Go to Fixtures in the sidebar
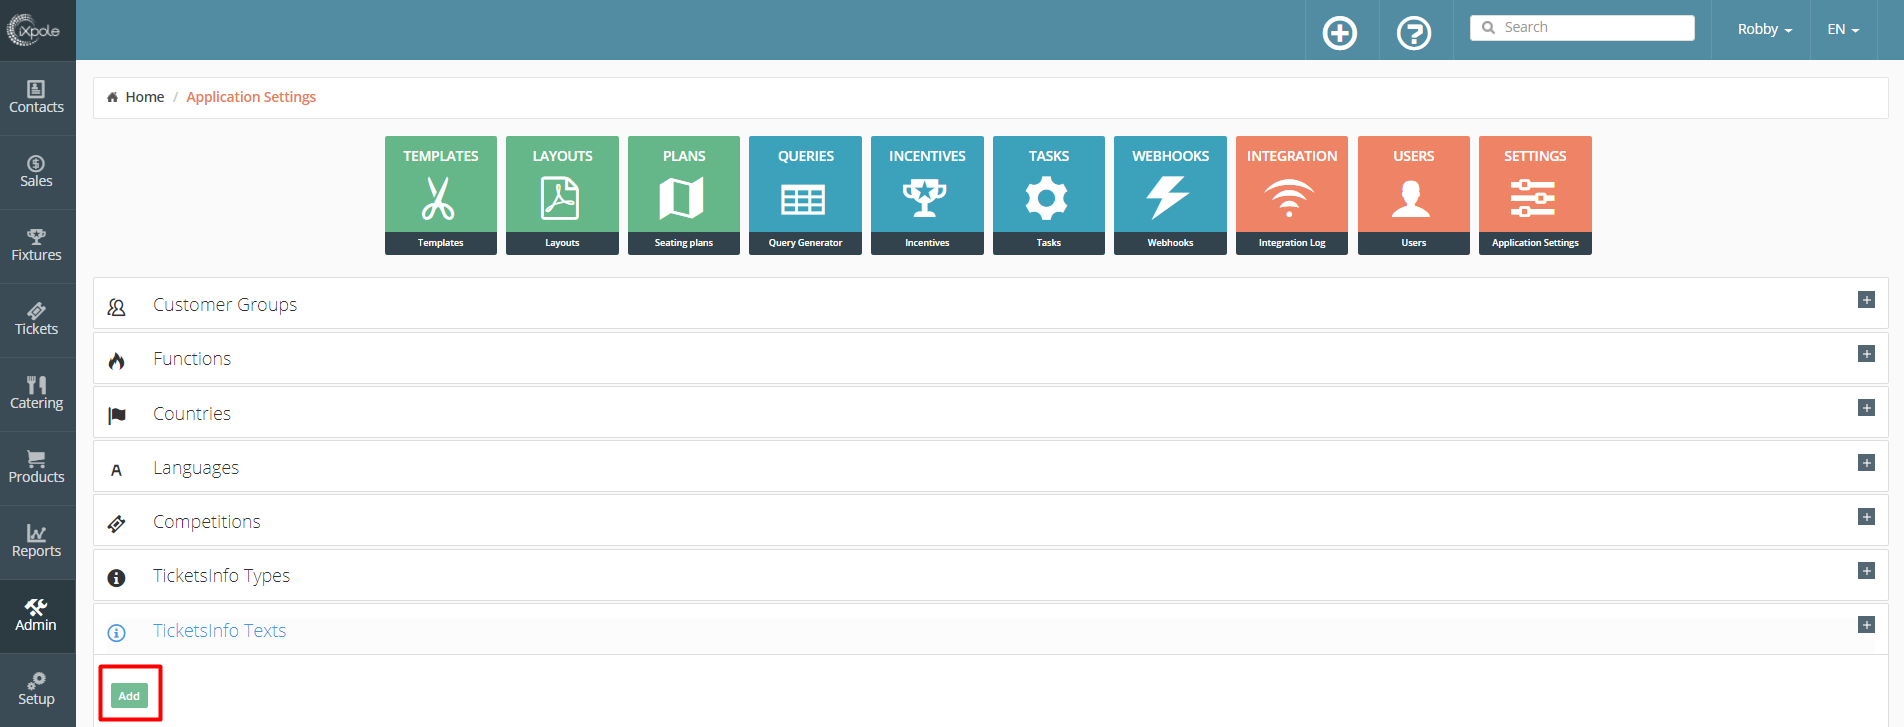This screenshot has width=1904, height=727. point(37,246)
